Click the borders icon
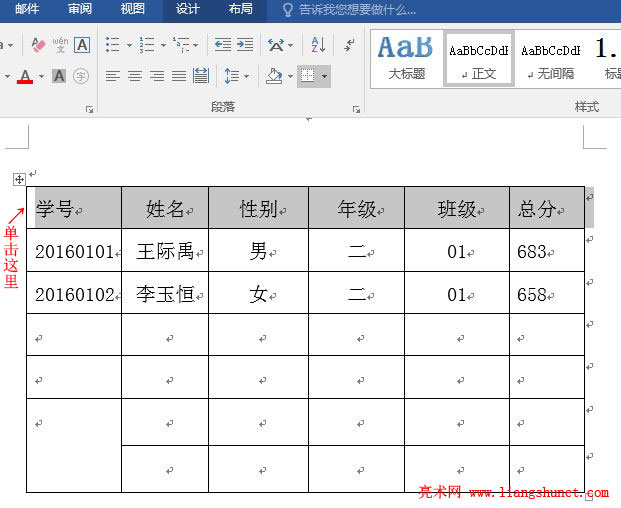Viewport: 621px width, 508px height. [308, 76]
